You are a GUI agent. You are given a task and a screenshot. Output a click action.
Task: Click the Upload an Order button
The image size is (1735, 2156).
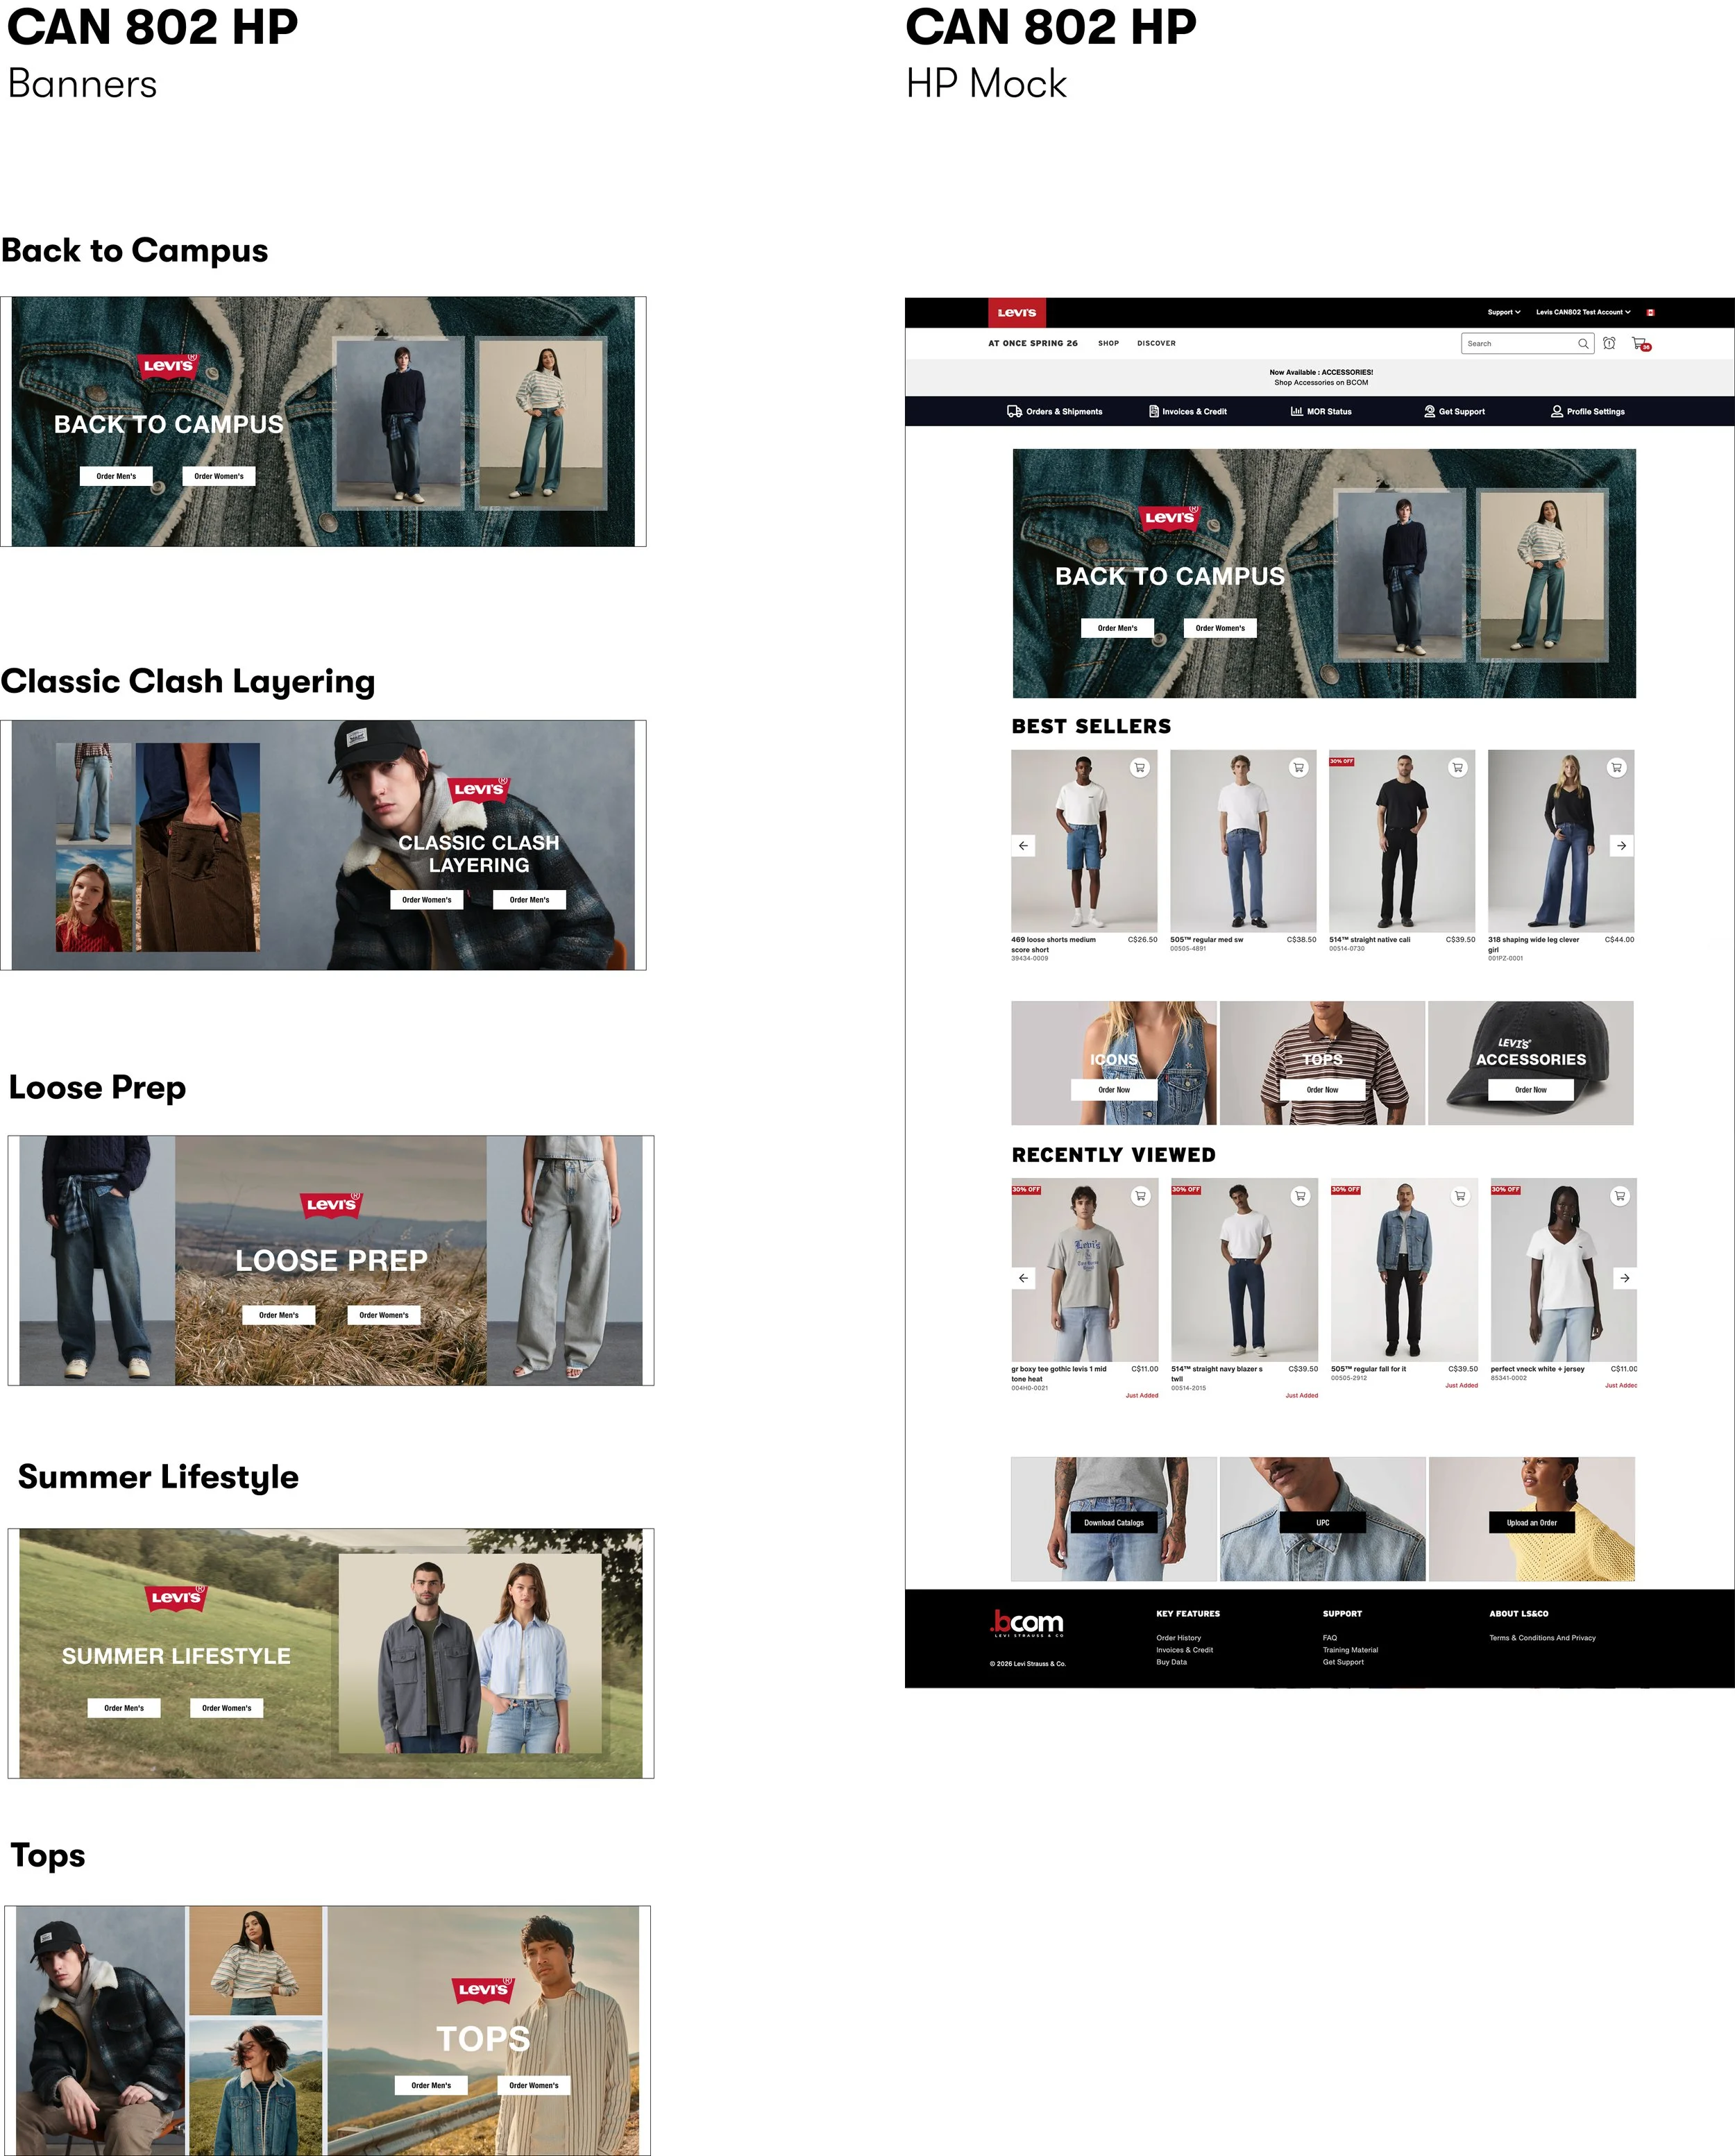pos(1531,1523)
